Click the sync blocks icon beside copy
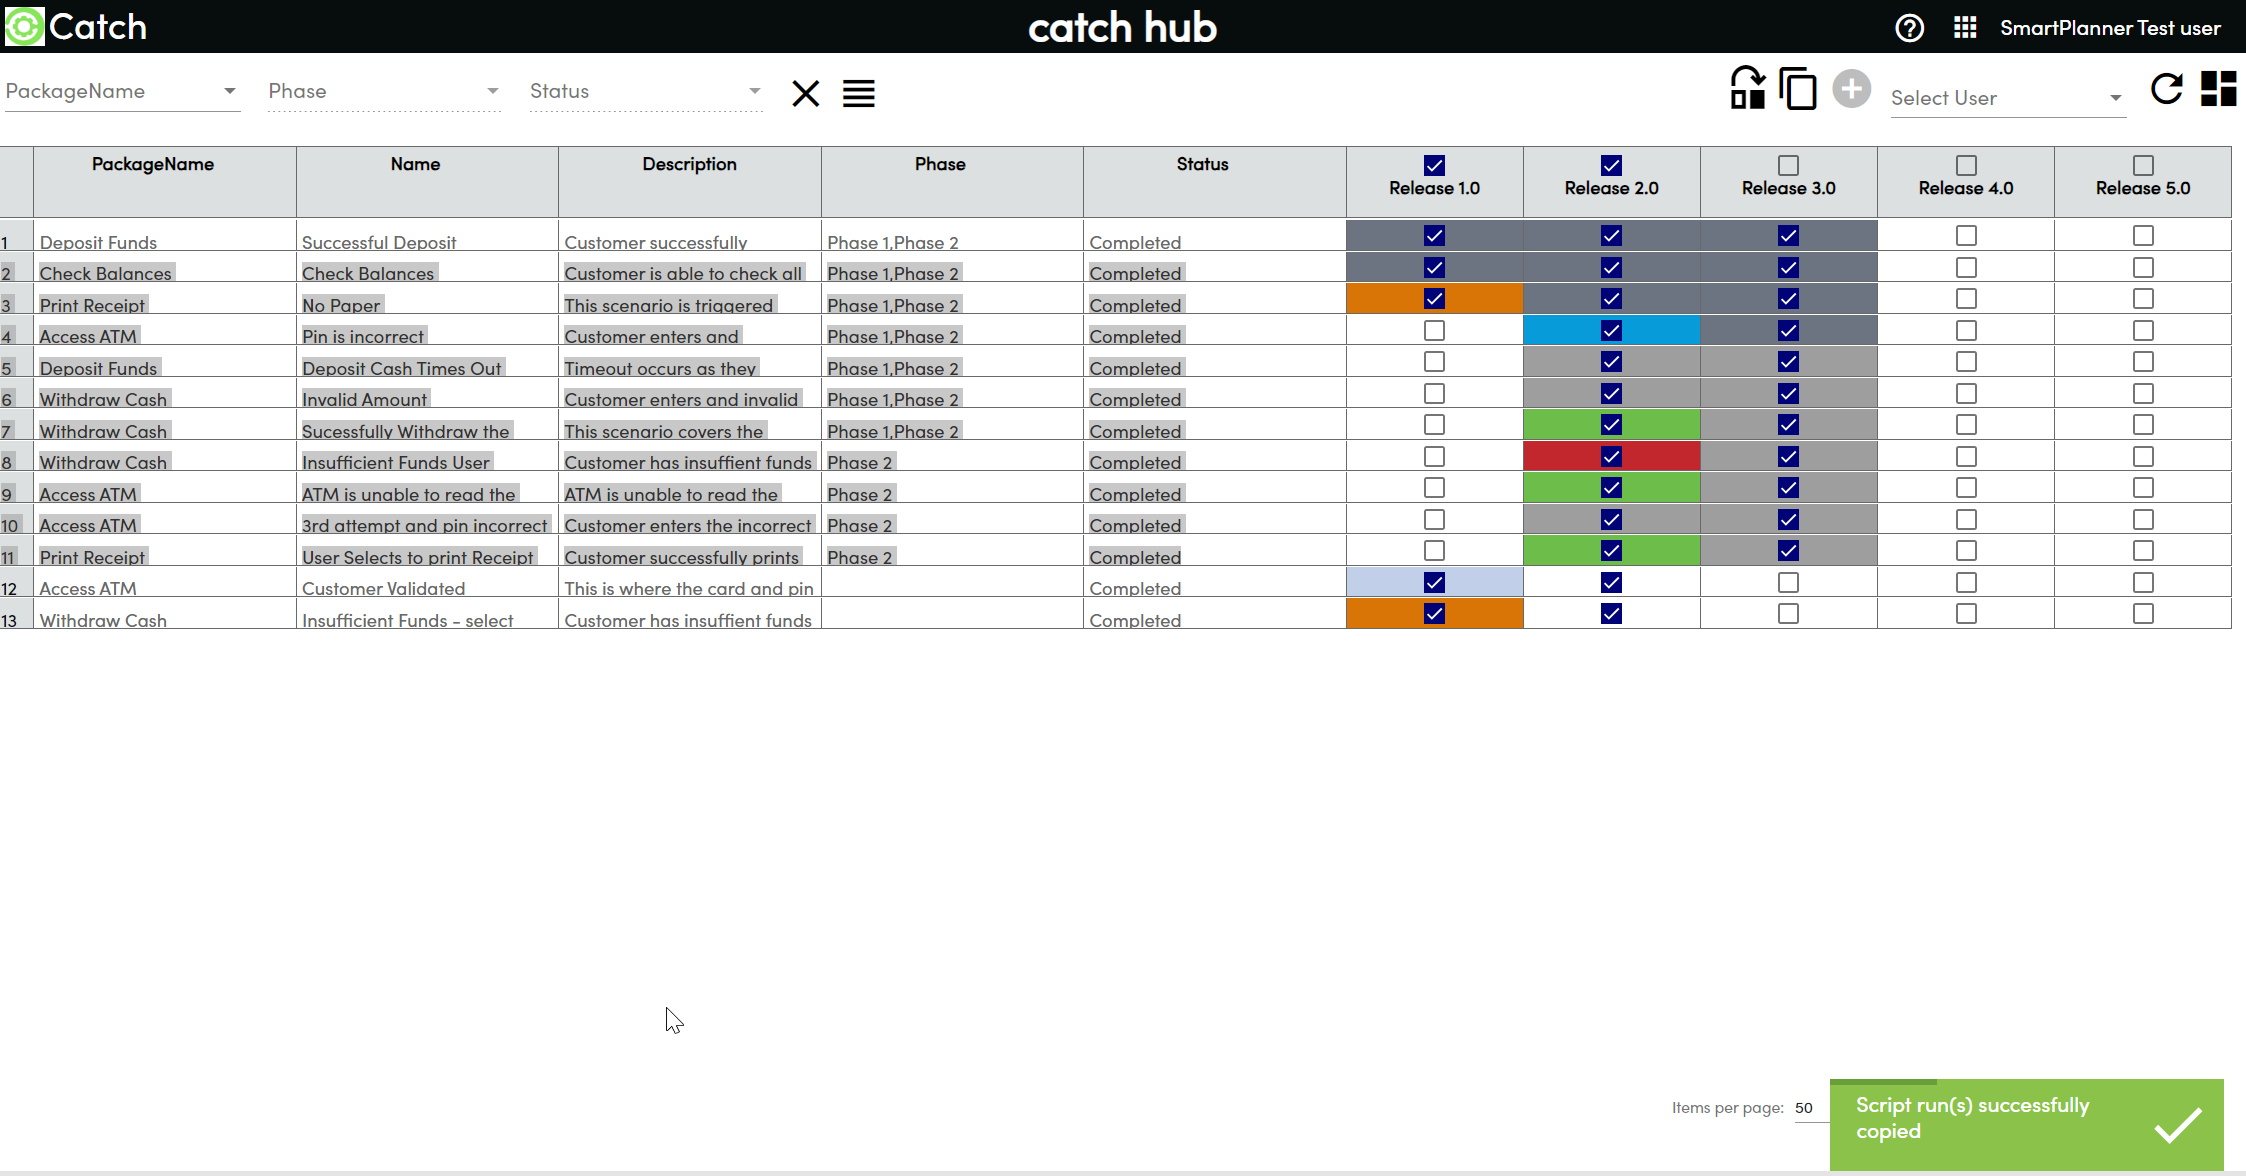The width and height of the screenshot is (2246, 1176). pyautogui.click(x=1747, y=89)
